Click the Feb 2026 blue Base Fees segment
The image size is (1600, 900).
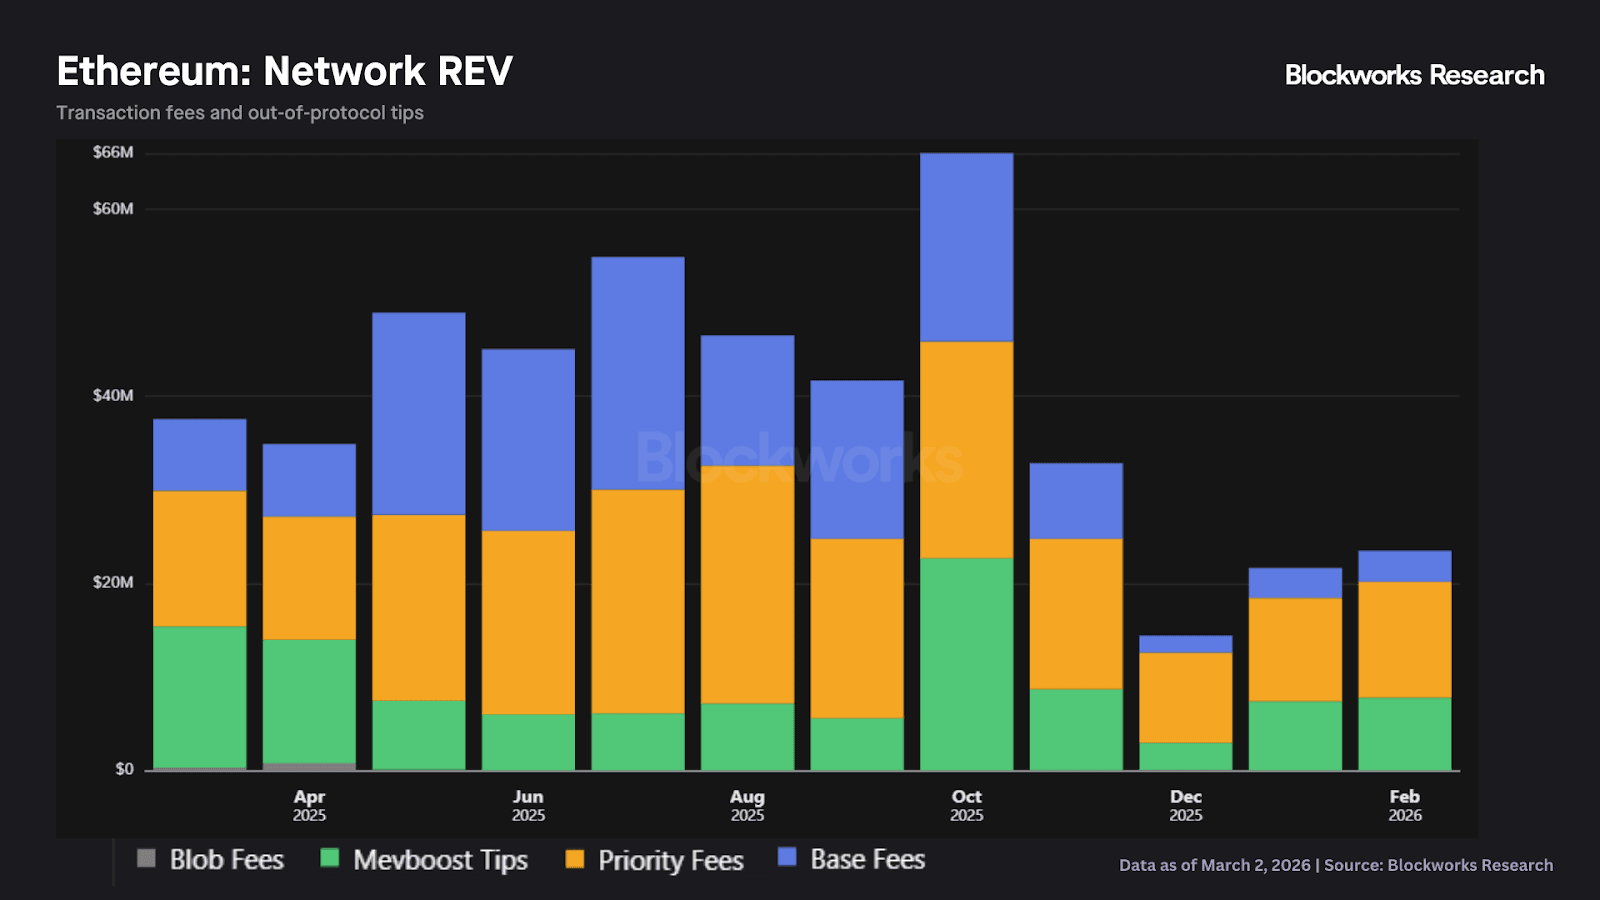(1405, 566)
